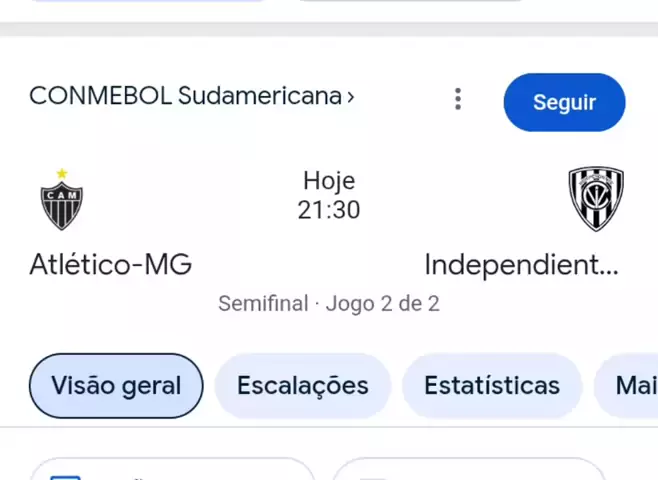
Task: Click the truncated Independient... team name
Action: [521, 265]
